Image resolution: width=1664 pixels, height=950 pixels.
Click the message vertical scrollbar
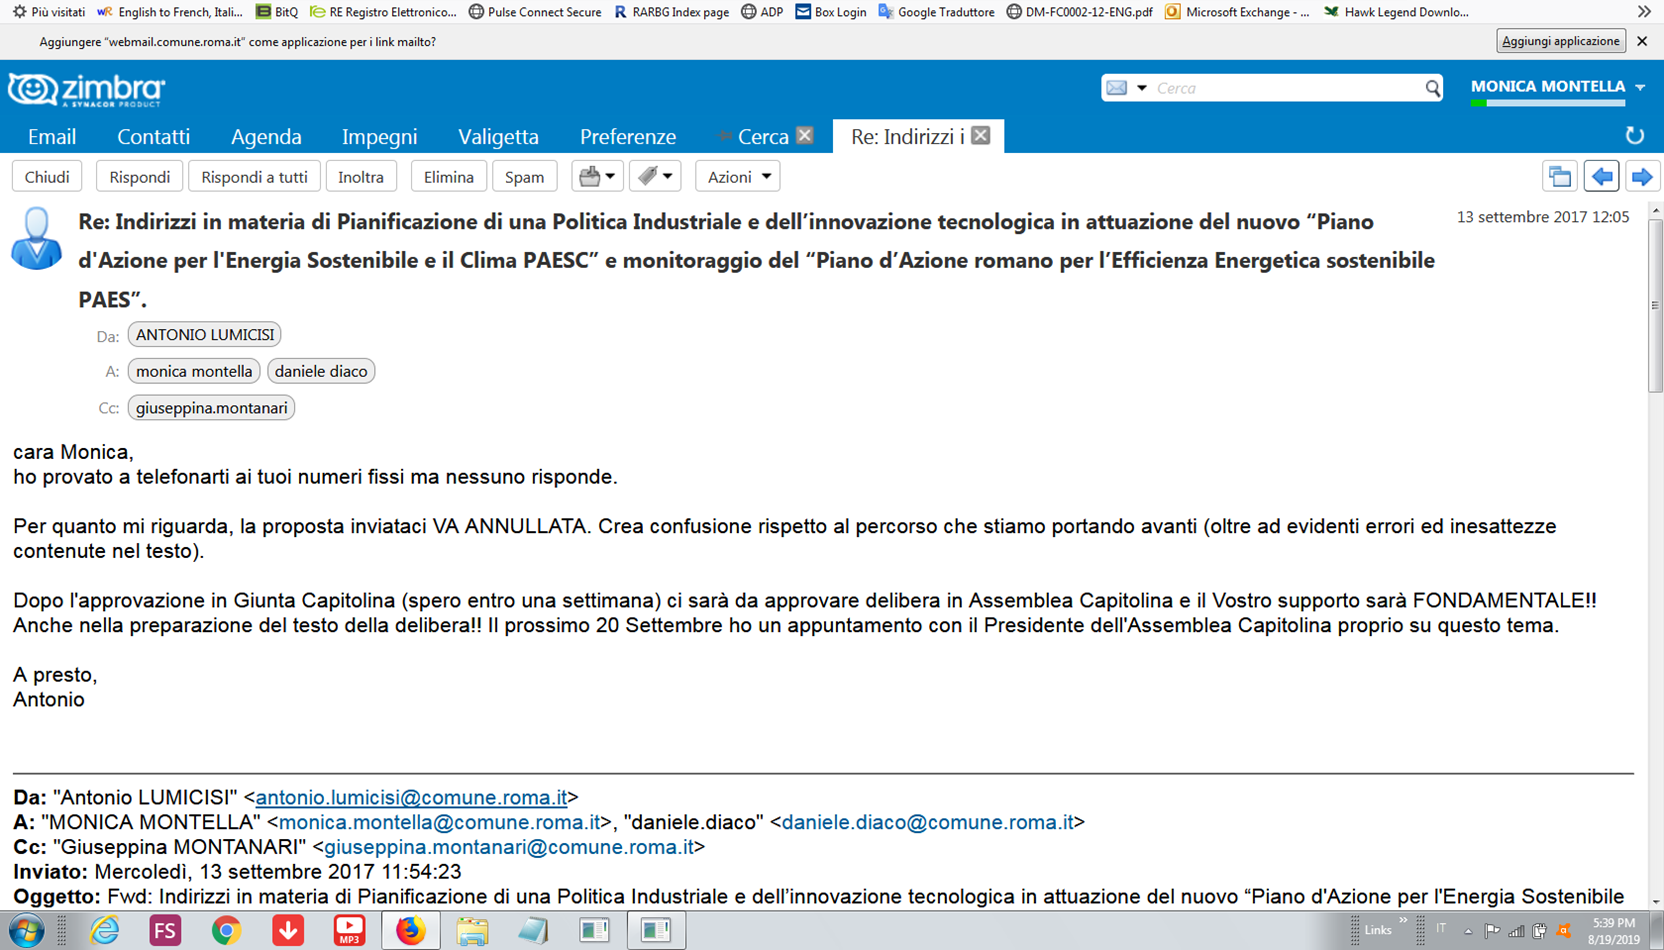click(x=1655, y=305)
